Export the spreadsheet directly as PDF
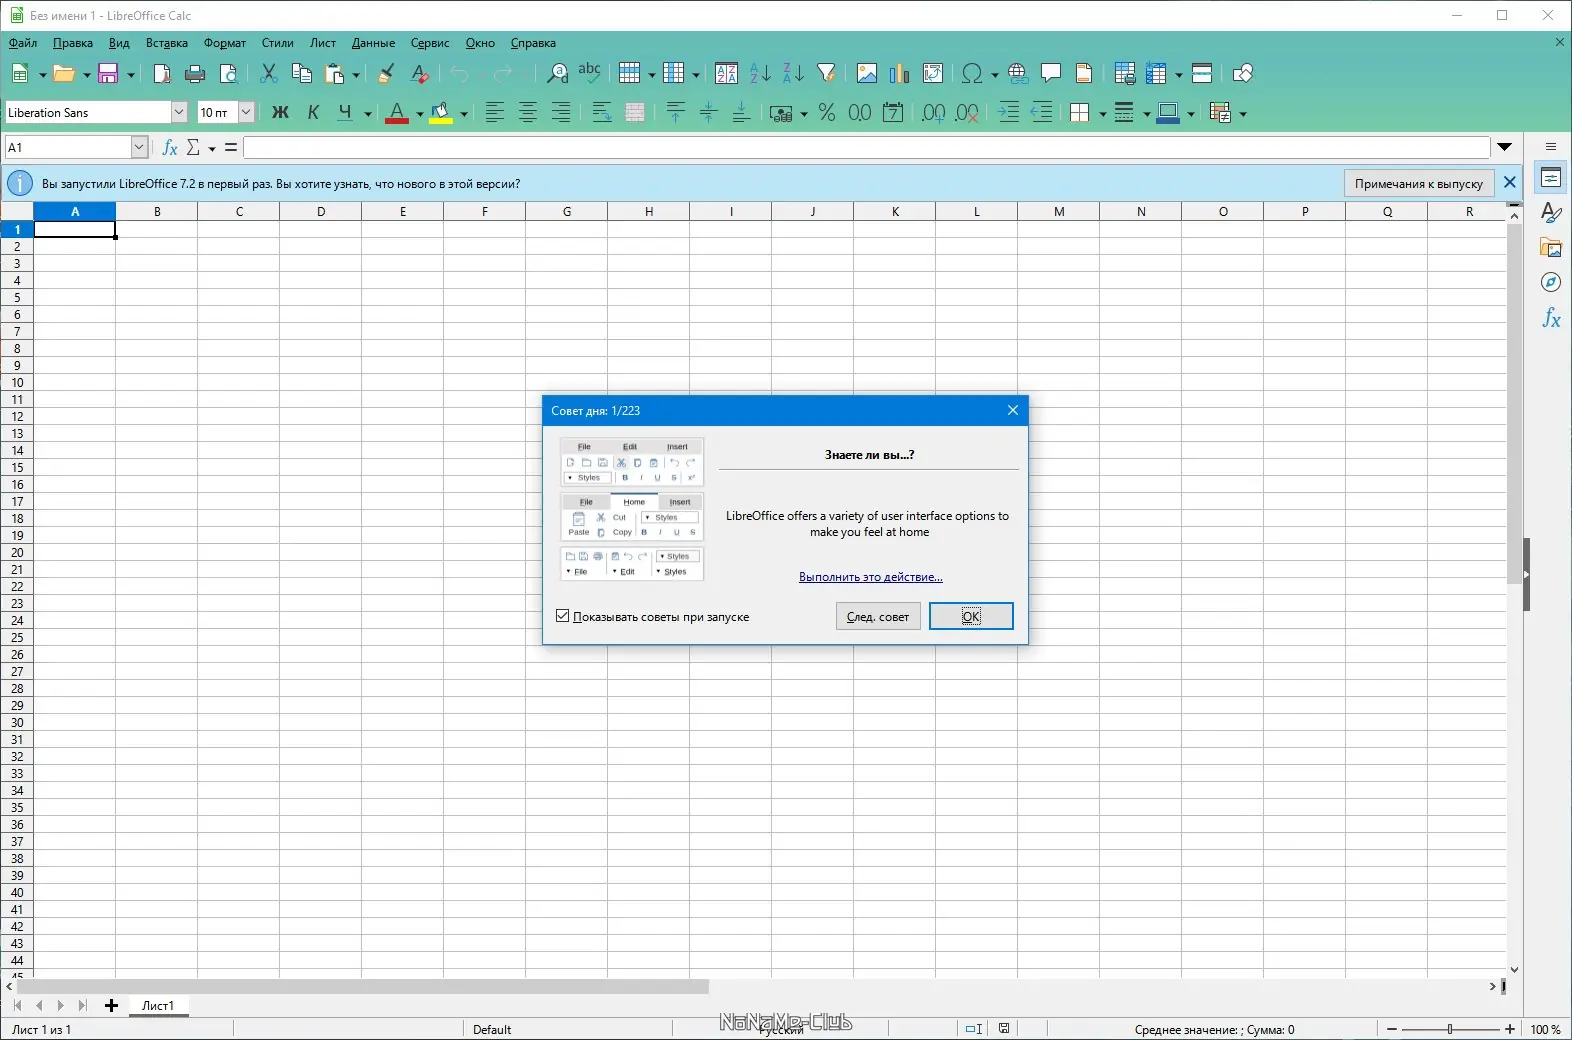The height and width of the screenshot is (1040, 1572). pos(162,73)
